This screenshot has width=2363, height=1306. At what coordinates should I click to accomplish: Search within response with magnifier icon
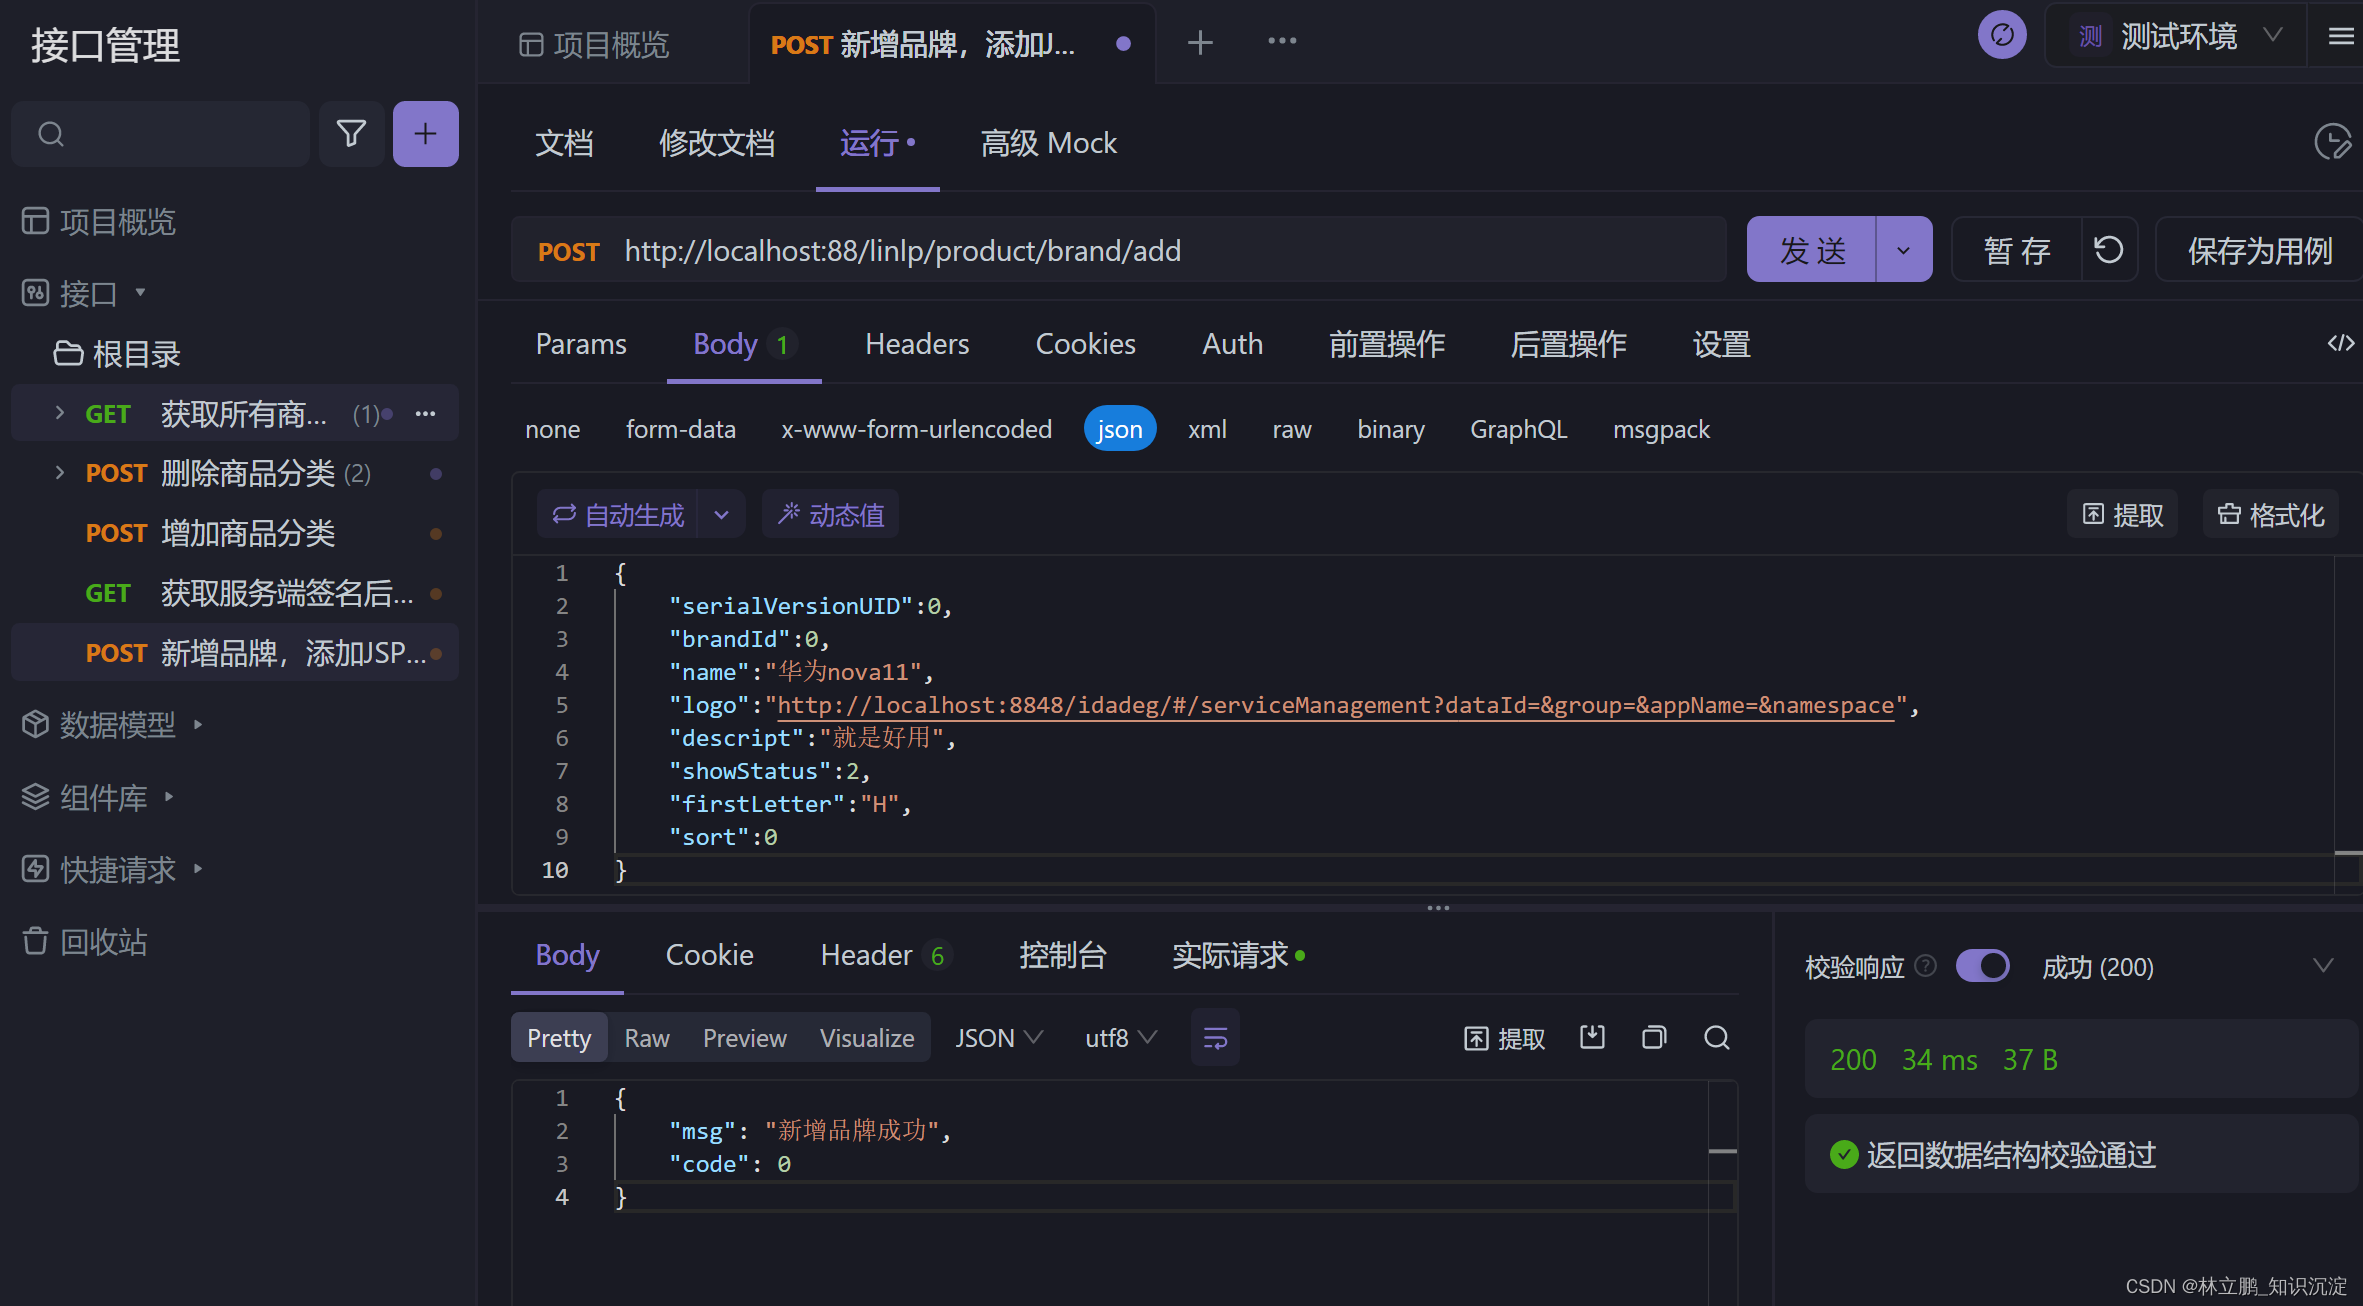pos(1716,1037)
